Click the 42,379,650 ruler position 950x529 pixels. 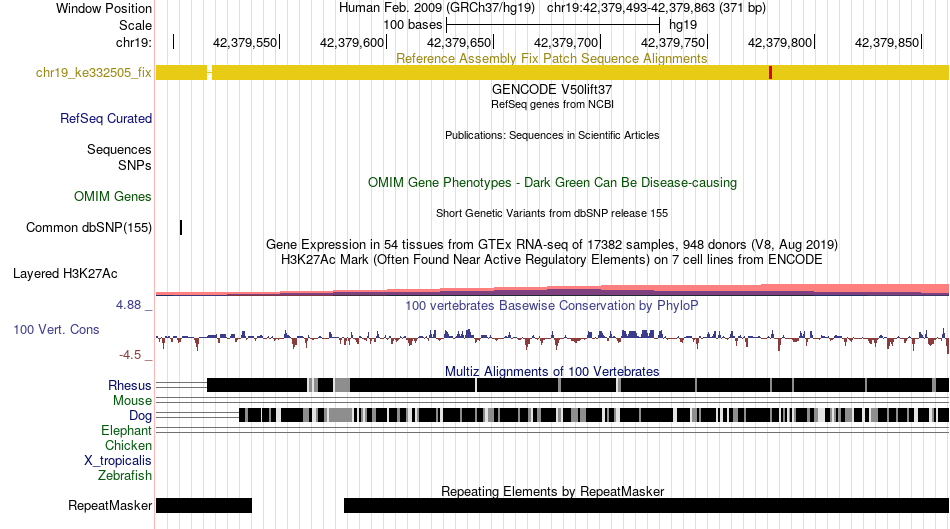pos(459,42)
